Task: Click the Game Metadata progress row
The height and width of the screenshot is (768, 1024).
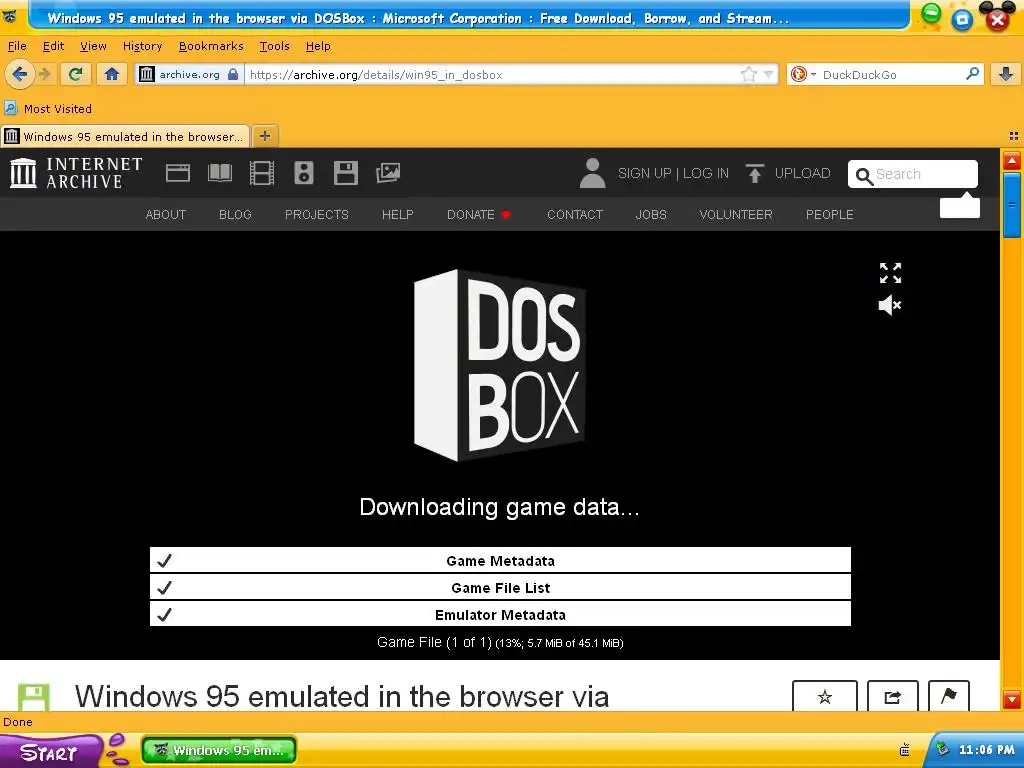Action: point(500,560)
